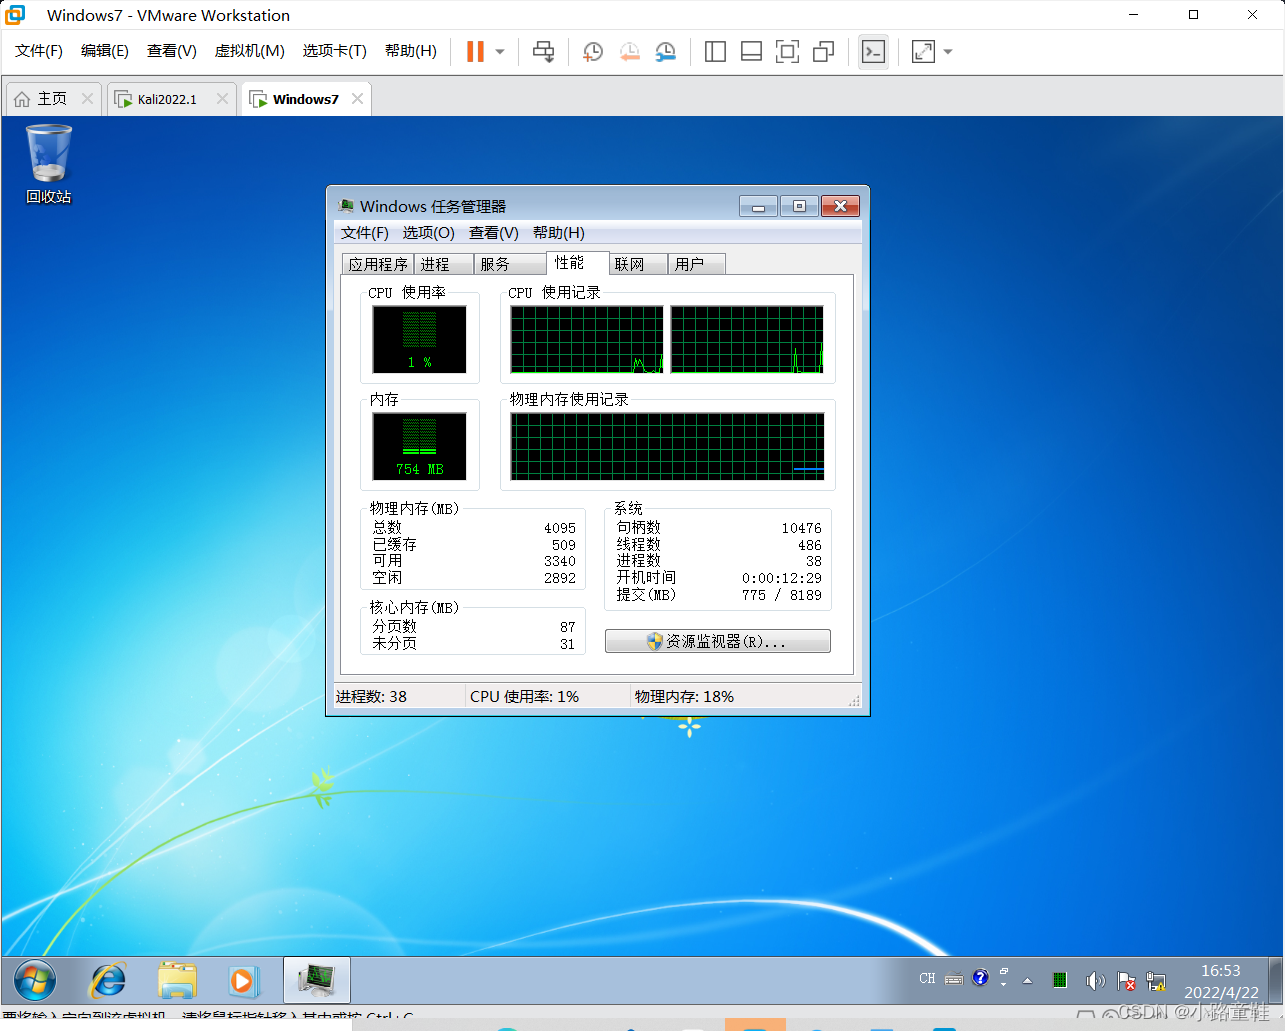Screen dimensions: 1285x1031
Task: Click the 进程数: 38 status text
Action: tap(371, 697)
